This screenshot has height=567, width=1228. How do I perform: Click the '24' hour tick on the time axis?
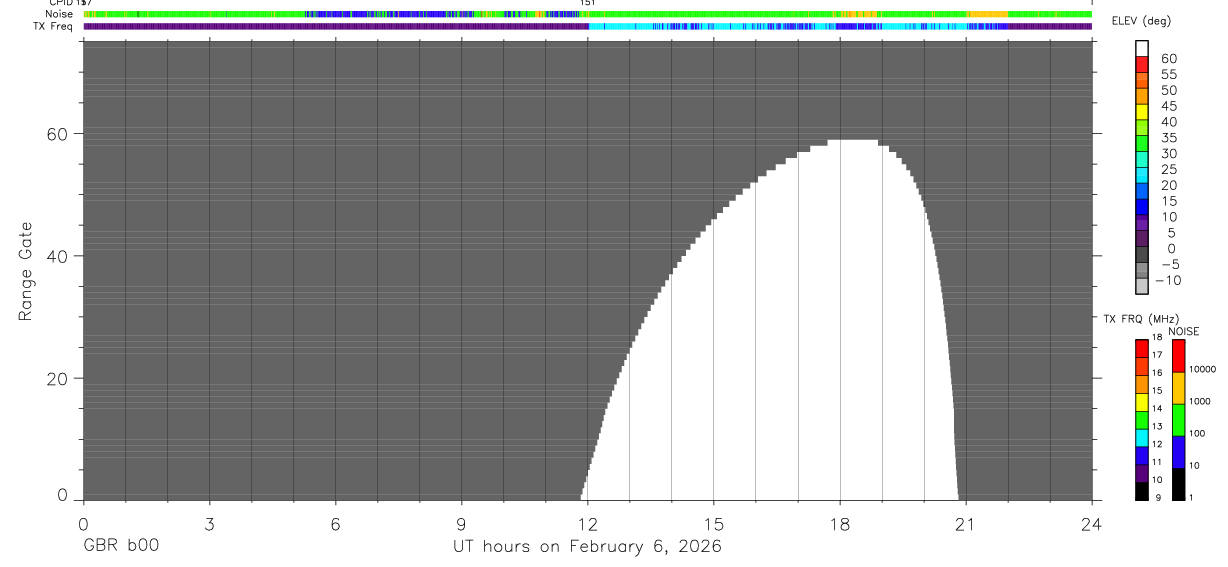[x=1092, y=524]
